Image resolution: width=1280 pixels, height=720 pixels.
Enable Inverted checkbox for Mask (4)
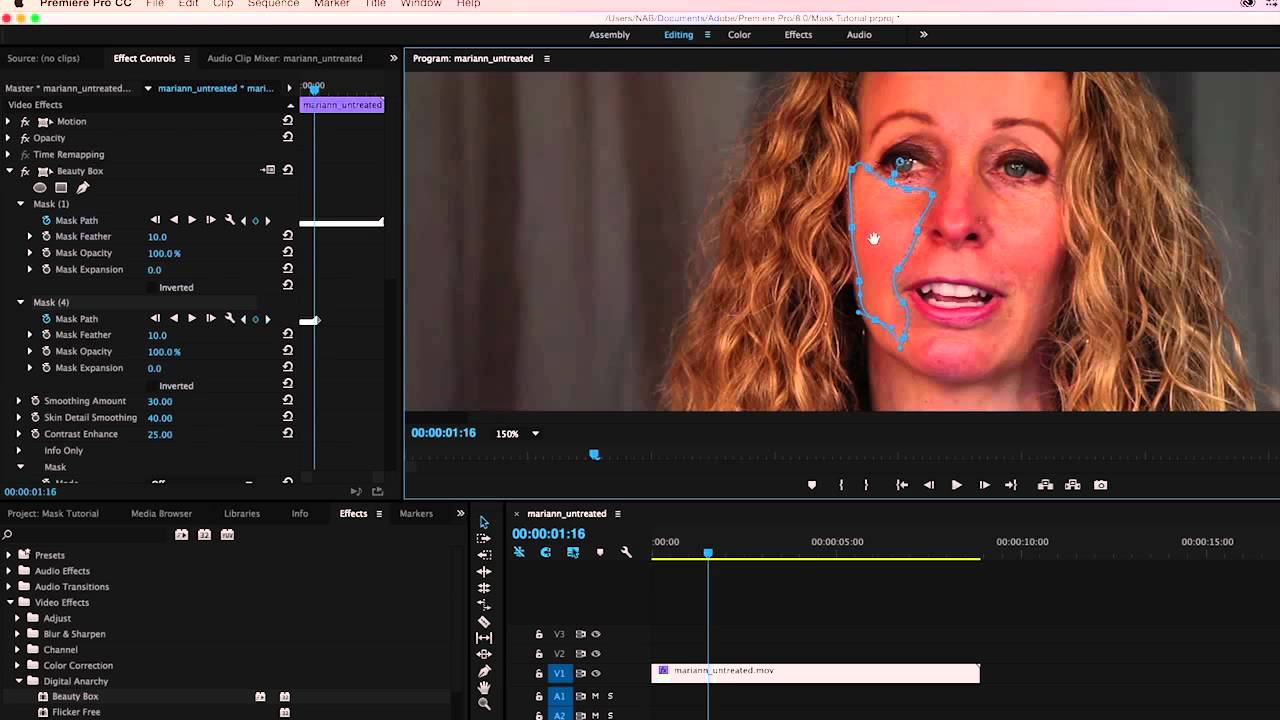pos(154,386)
